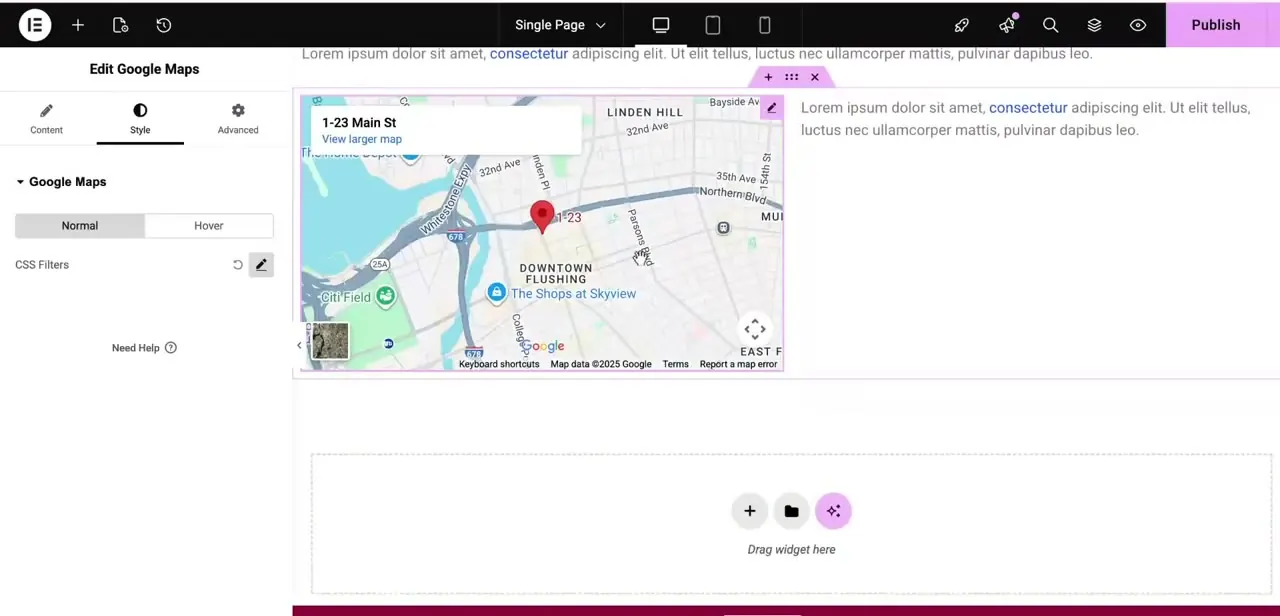Open the map Terms link
This screenshot has width=1280, height=616.
[675, 364]
